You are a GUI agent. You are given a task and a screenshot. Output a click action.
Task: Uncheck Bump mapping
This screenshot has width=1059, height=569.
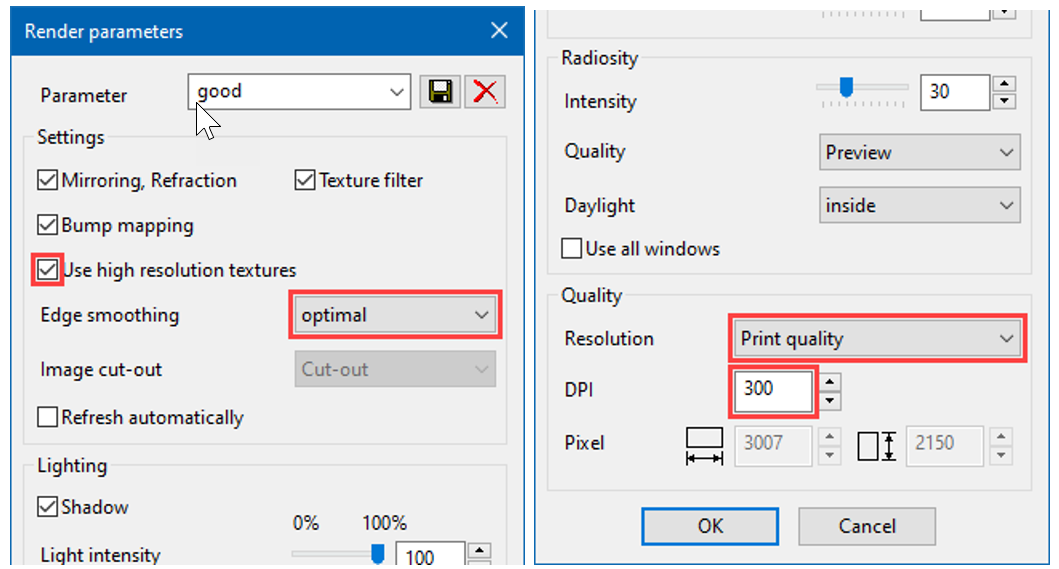coord(47,225)
